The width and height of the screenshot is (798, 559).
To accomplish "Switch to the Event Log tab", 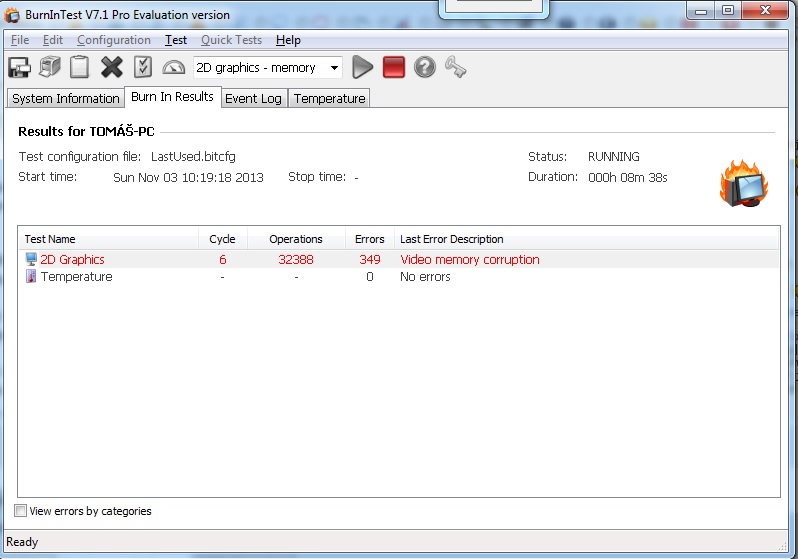I will point(253,98).
